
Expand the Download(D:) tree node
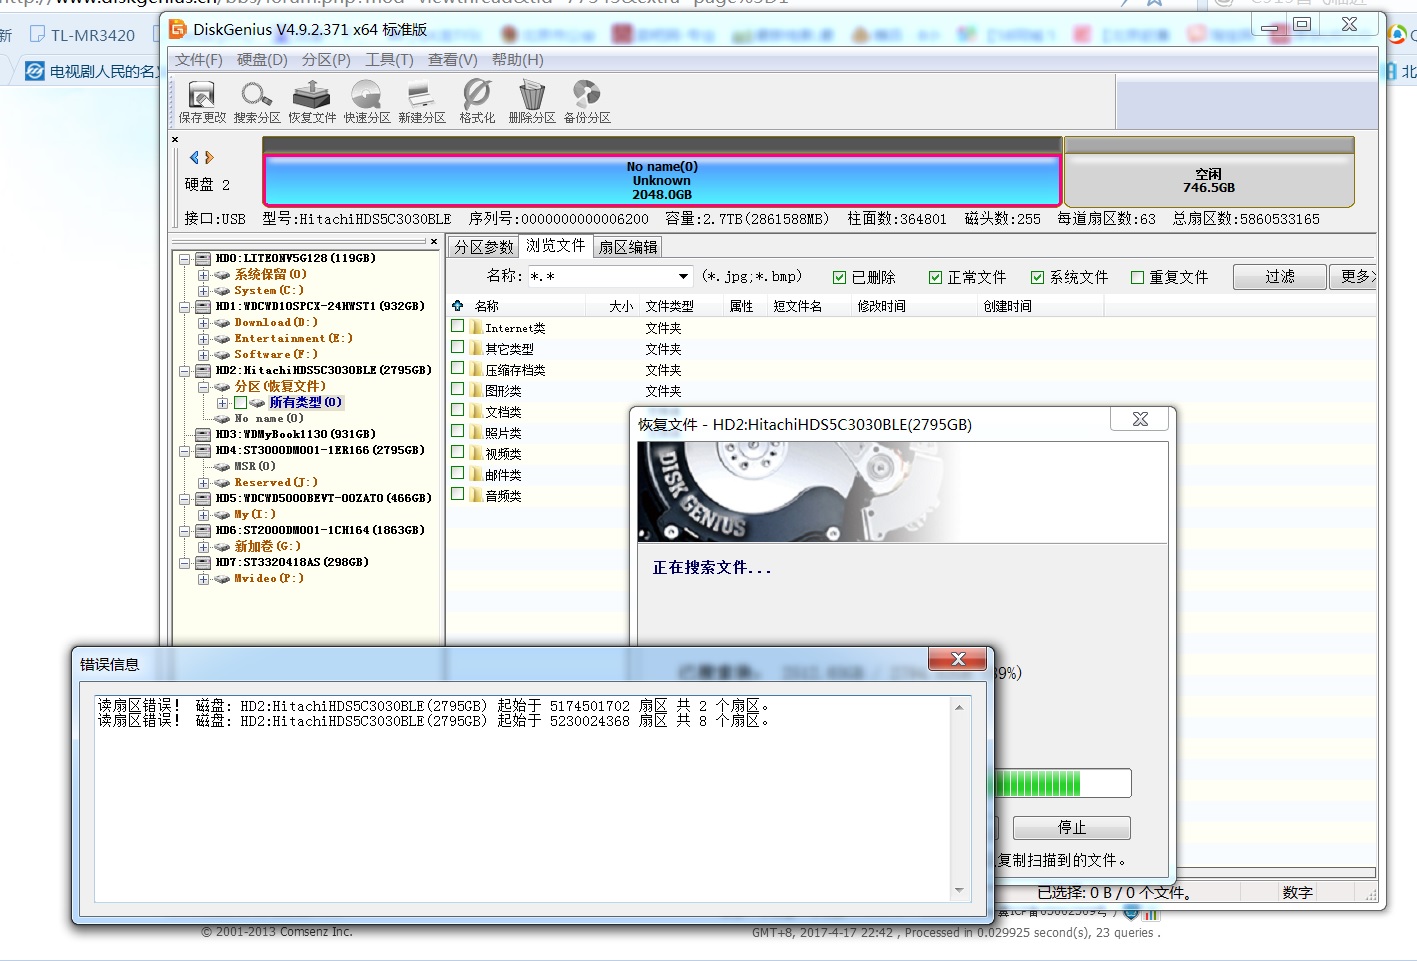203,323
